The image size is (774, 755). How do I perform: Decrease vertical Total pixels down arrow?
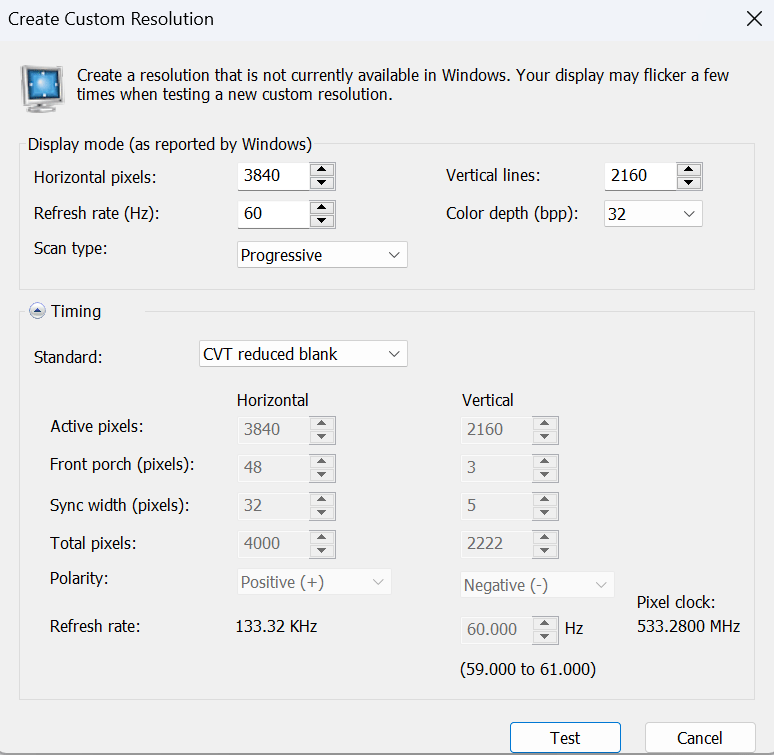coord(545,551)
